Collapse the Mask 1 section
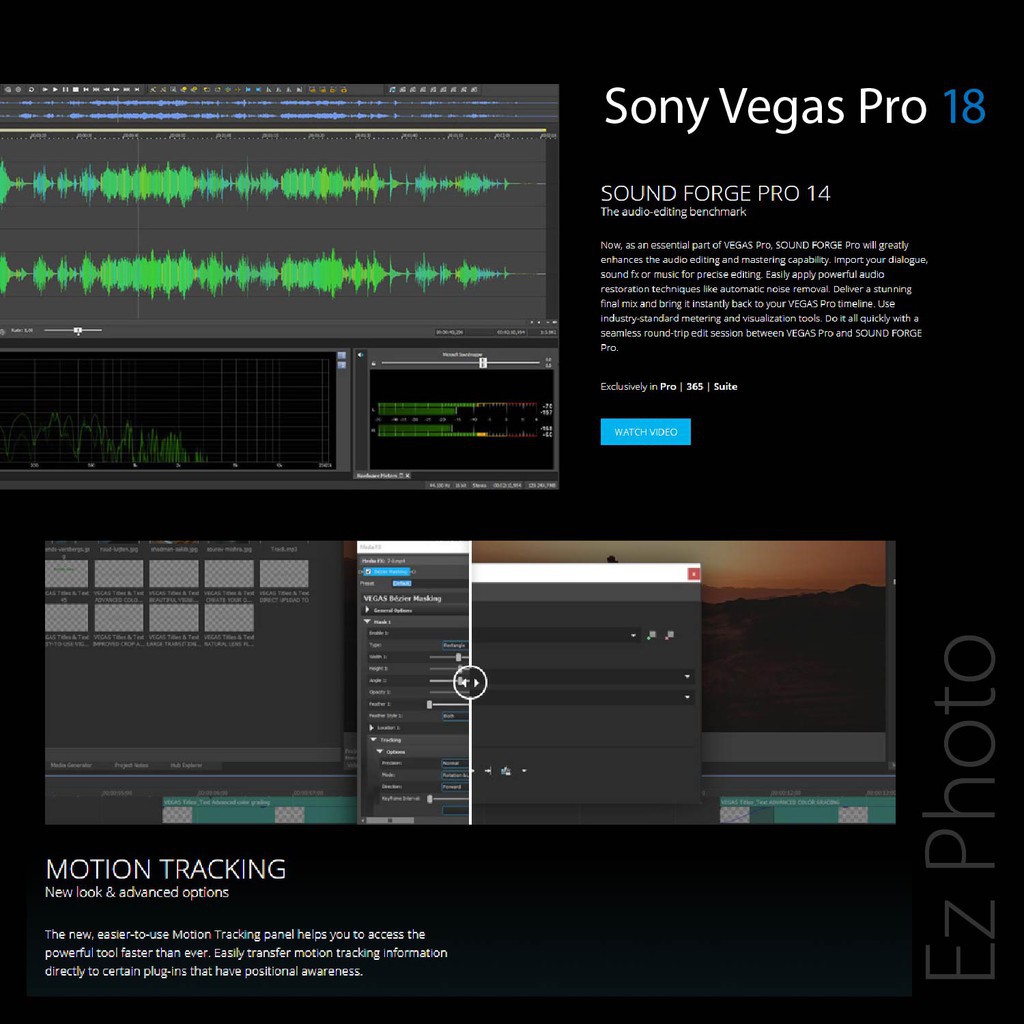The width and height of the screenshot is (1024, 1024). coord(367,622)
